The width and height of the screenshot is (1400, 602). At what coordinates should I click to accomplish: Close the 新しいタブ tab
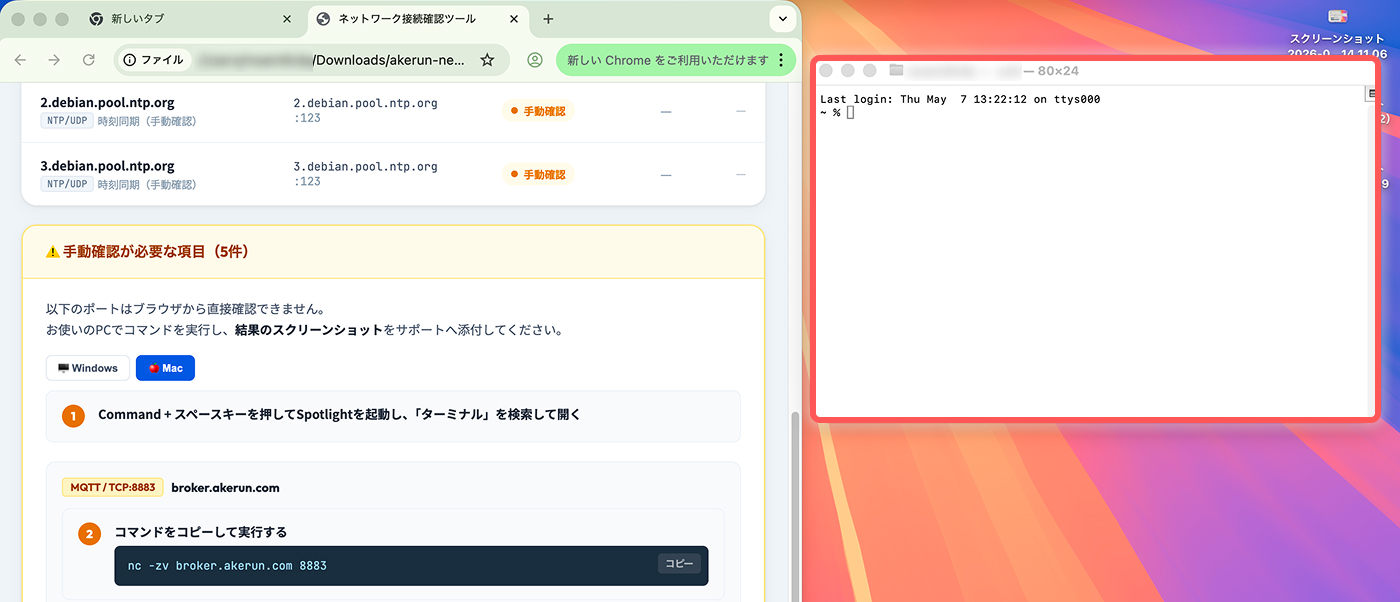click(287, 19)
